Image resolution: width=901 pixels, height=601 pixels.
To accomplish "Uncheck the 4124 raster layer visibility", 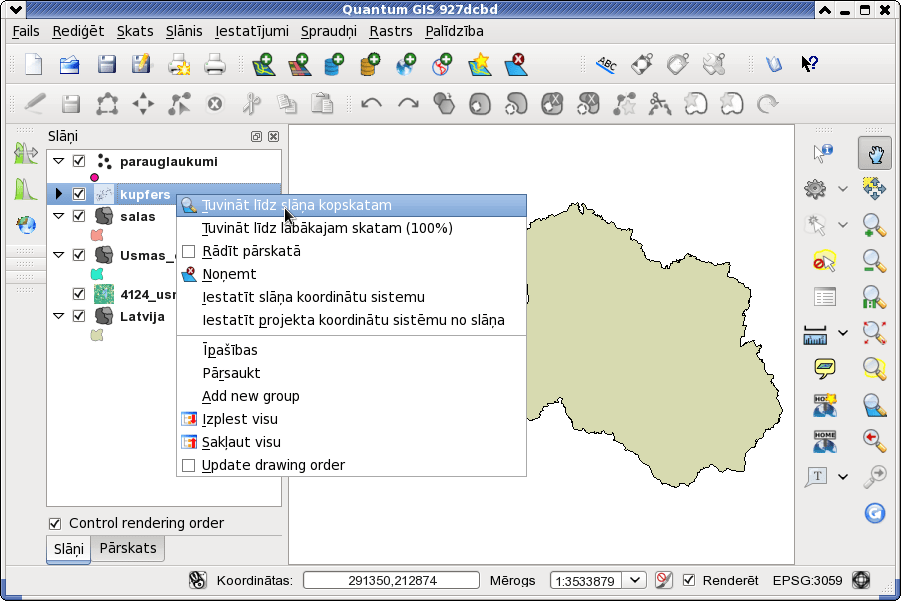I will pos(79,294).
